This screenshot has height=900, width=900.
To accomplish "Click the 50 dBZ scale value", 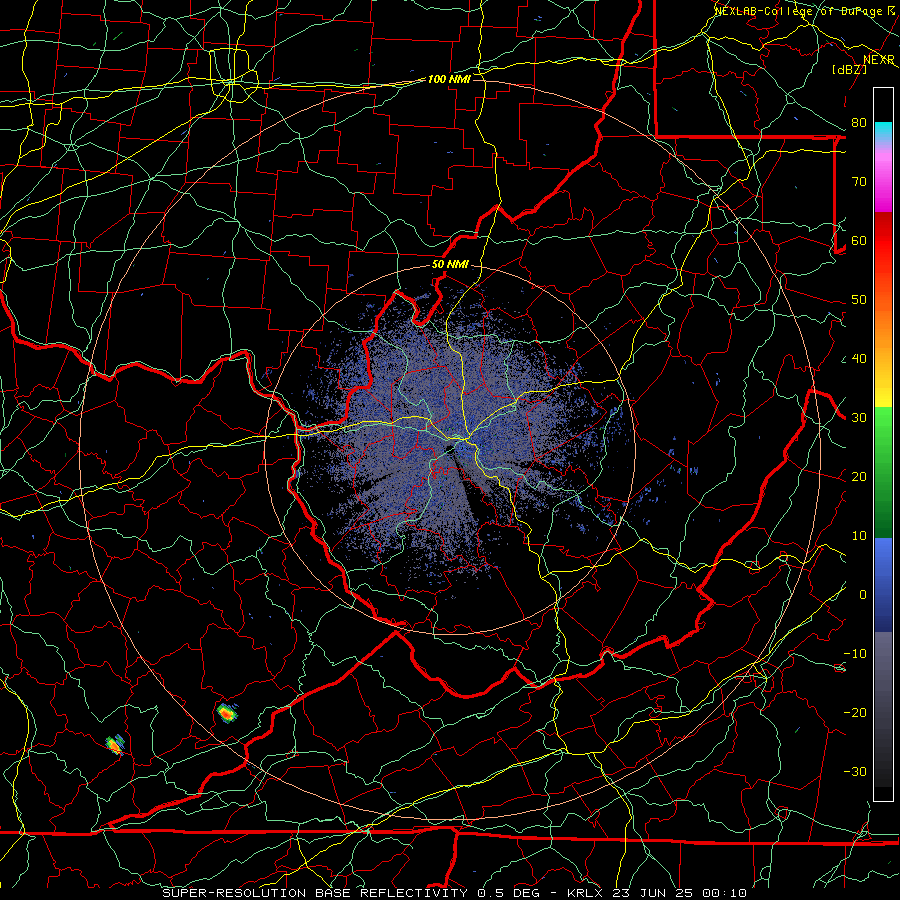I will pos(859,300).
